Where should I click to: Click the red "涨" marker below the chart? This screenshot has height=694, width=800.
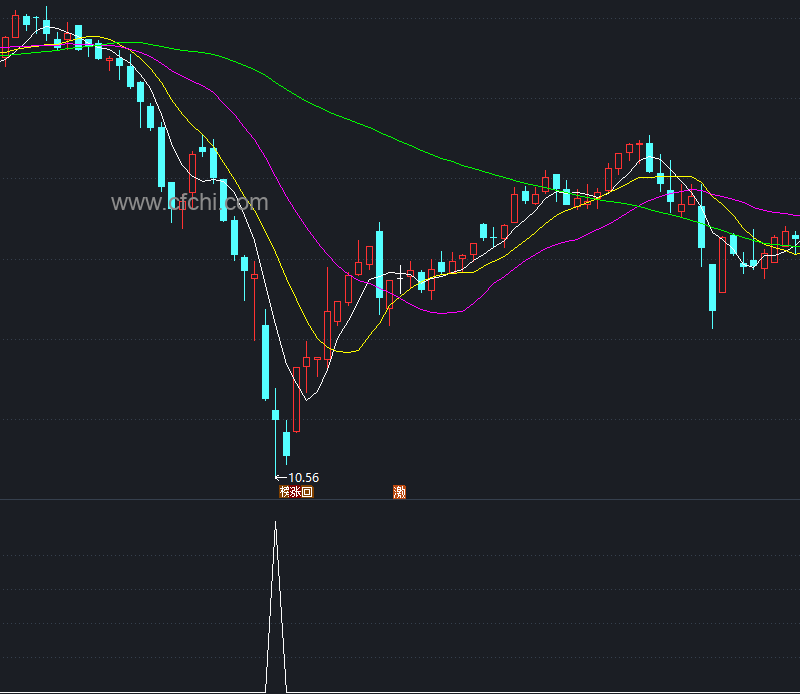(x=296, y=492)
